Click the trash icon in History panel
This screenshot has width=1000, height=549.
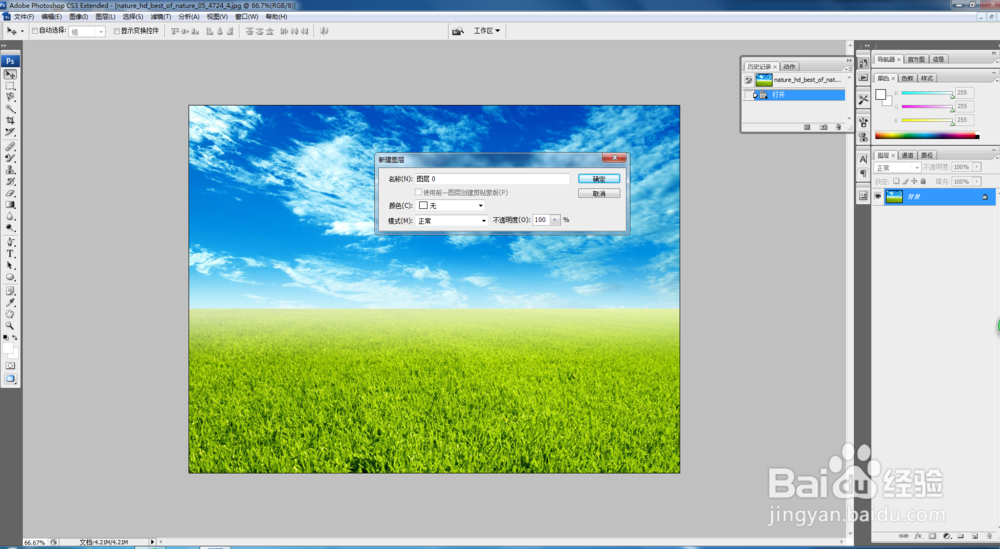[836, 128]
